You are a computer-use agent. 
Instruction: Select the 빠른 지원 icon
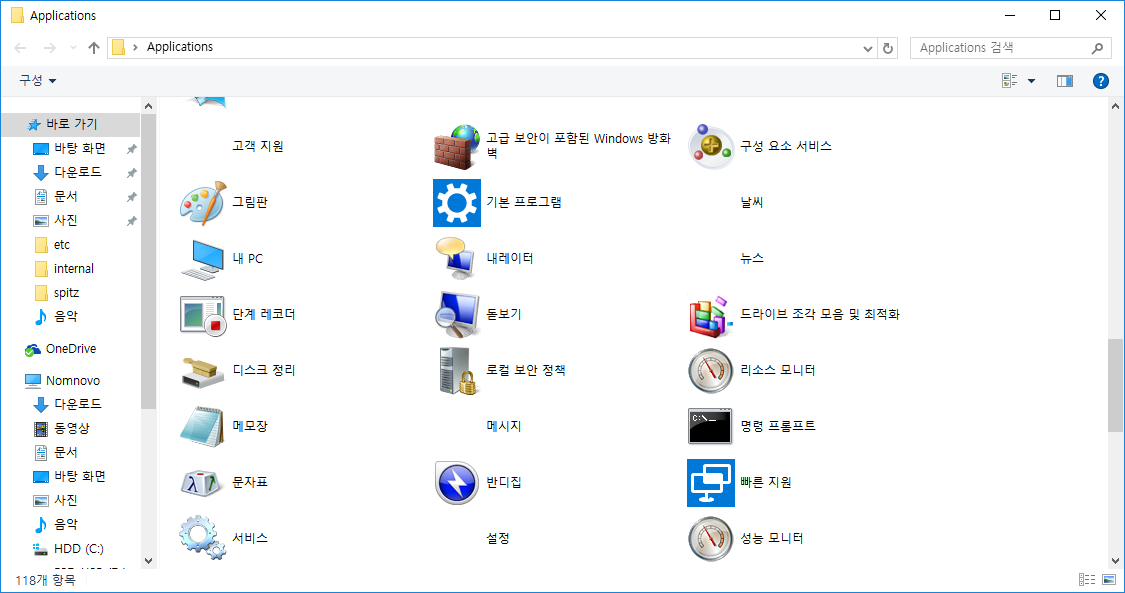(710, 483)
